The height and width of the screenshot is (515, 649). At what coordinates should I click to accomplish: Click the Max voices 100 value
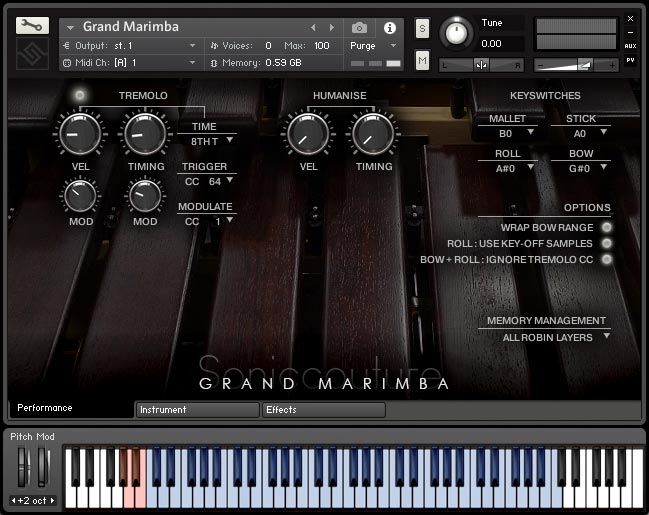[x=322, y=46]
